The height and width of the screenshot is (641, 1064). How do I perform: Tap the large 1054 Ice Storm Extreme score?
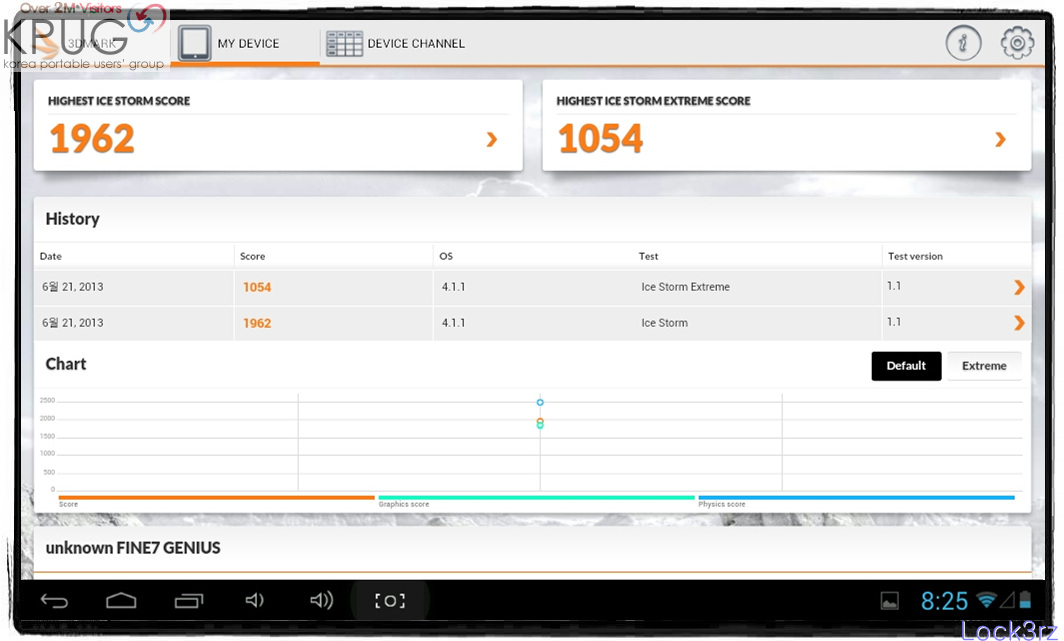pos(601,138)
